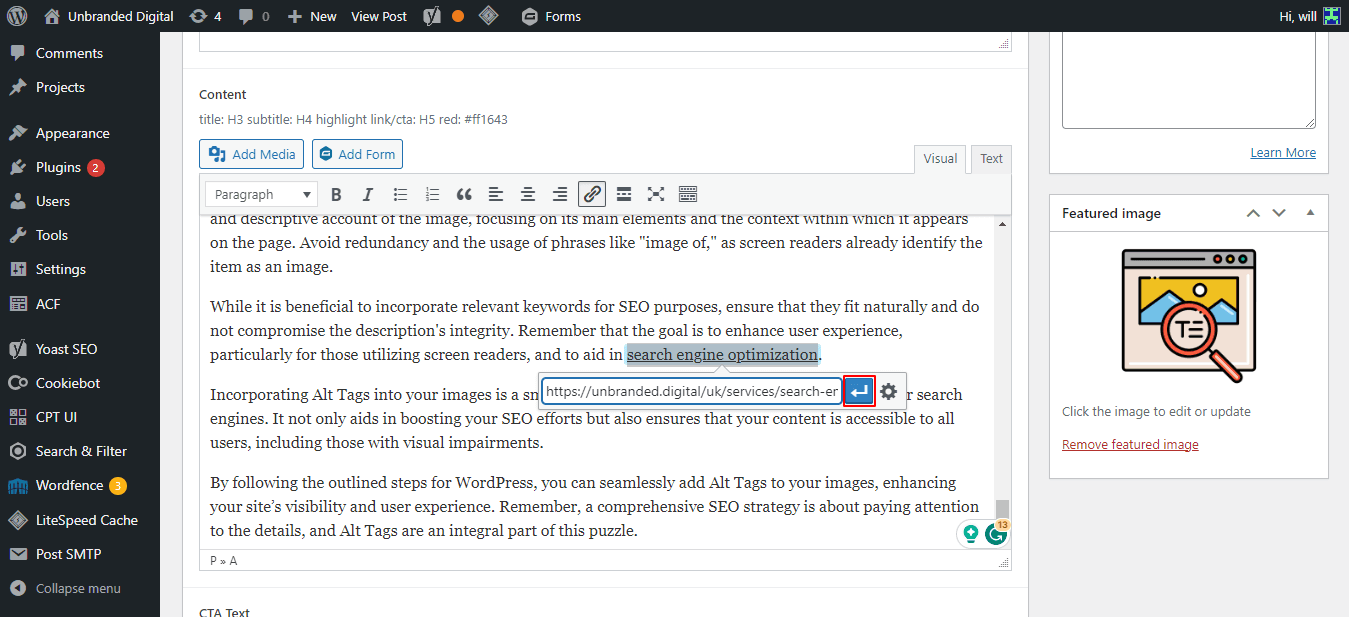This screenshot has width=1349, height=617.
Task: Open CPT UI in the sidebar
Action: [x=56, y=417]
